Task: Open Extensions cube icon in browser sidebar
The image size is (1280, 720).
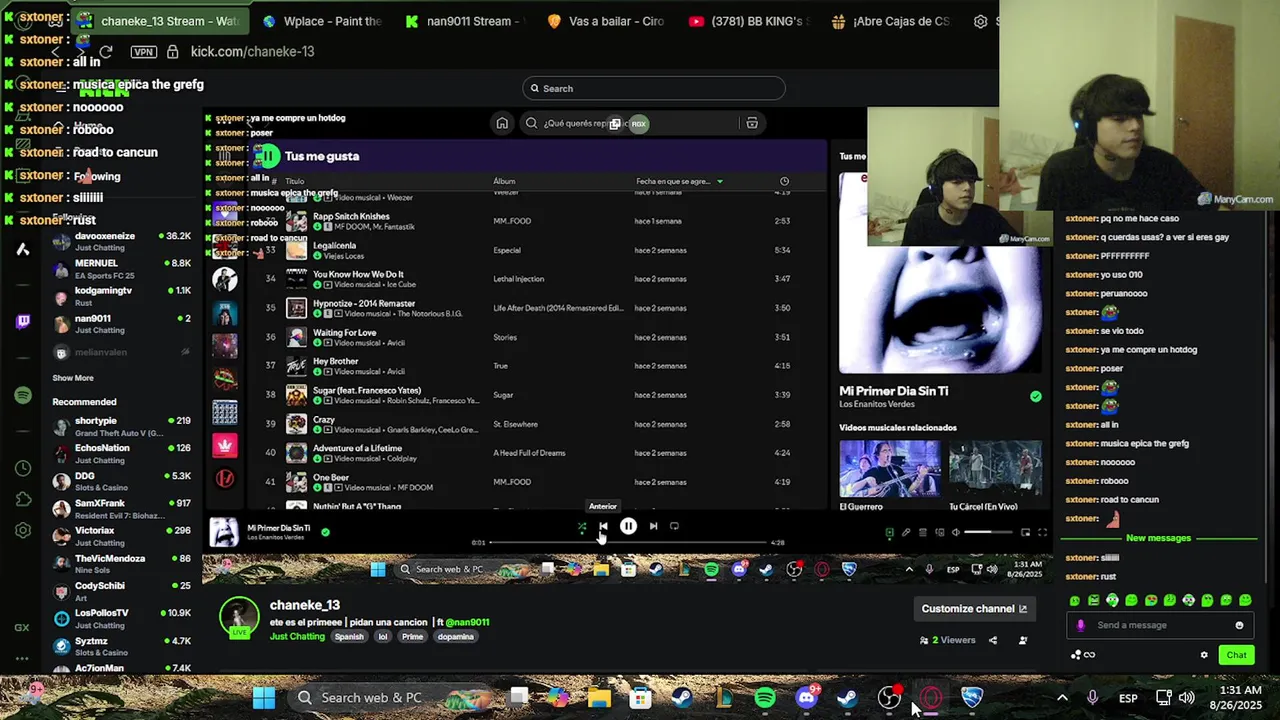Action: (22, 499)
